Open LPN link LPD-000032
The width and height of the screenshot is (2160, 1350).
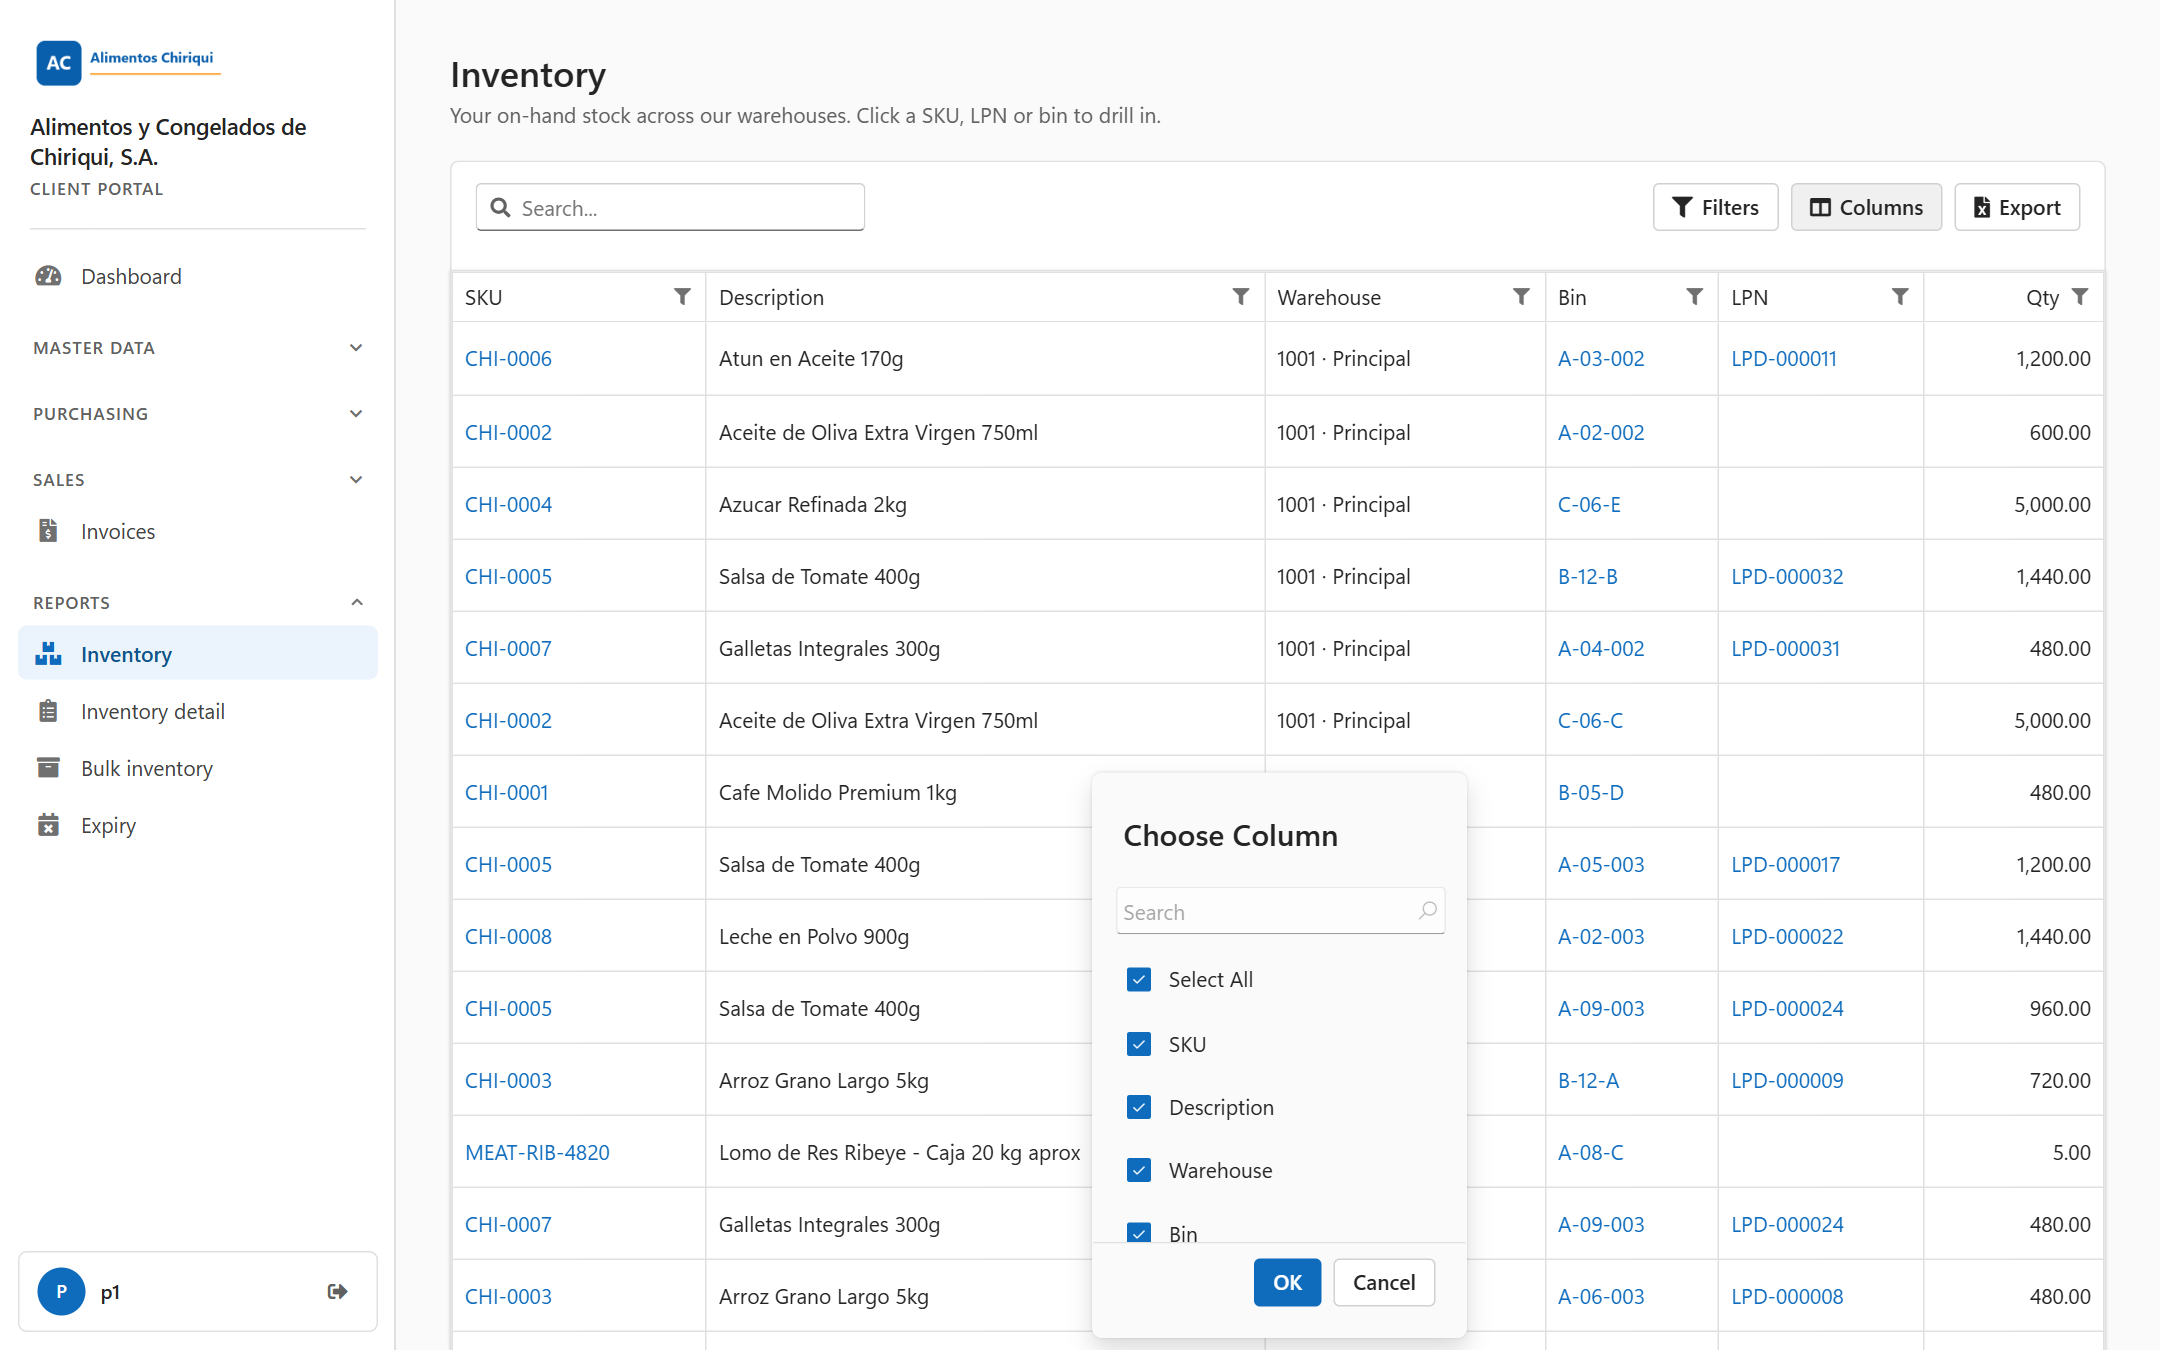coord(1787,576)
